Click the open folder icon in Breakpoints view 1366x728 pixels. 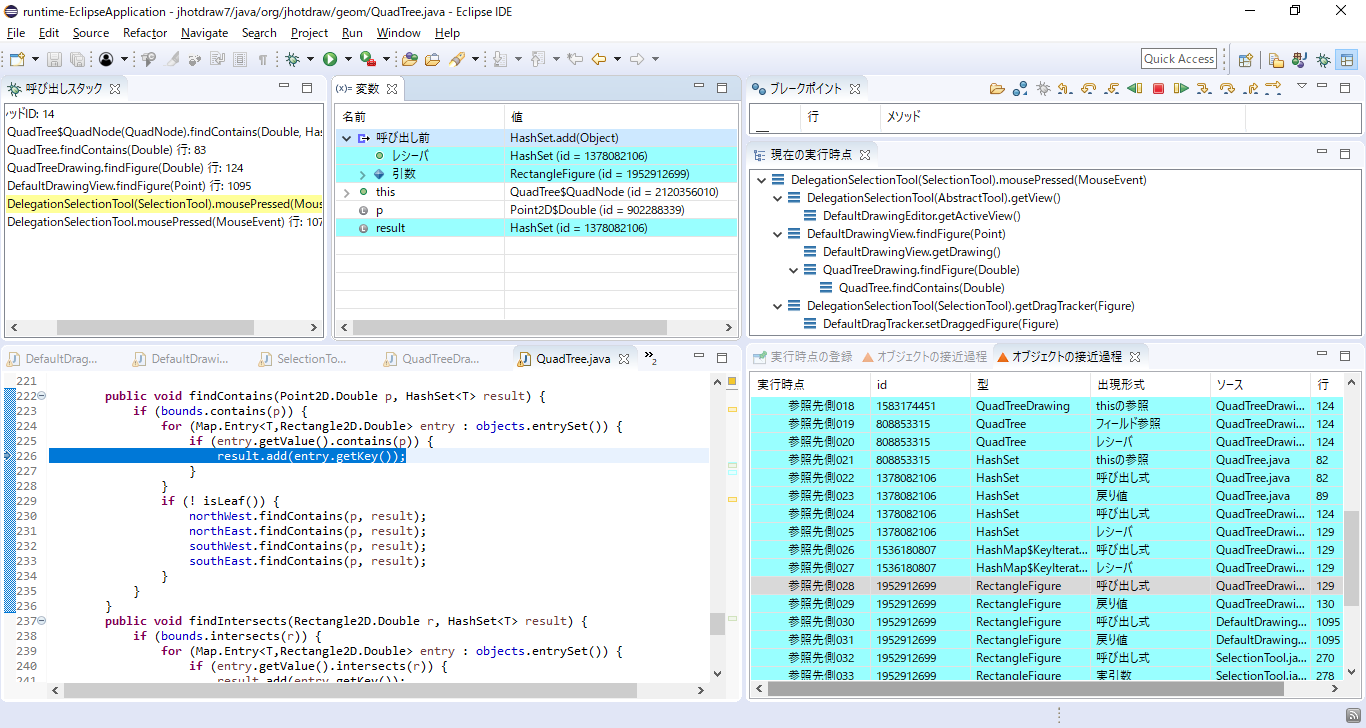(997, 88)
